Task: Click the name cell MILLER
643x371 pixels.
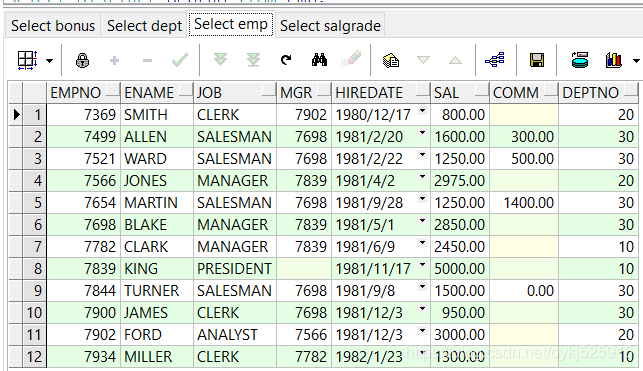Action: [x=157, y=357]
